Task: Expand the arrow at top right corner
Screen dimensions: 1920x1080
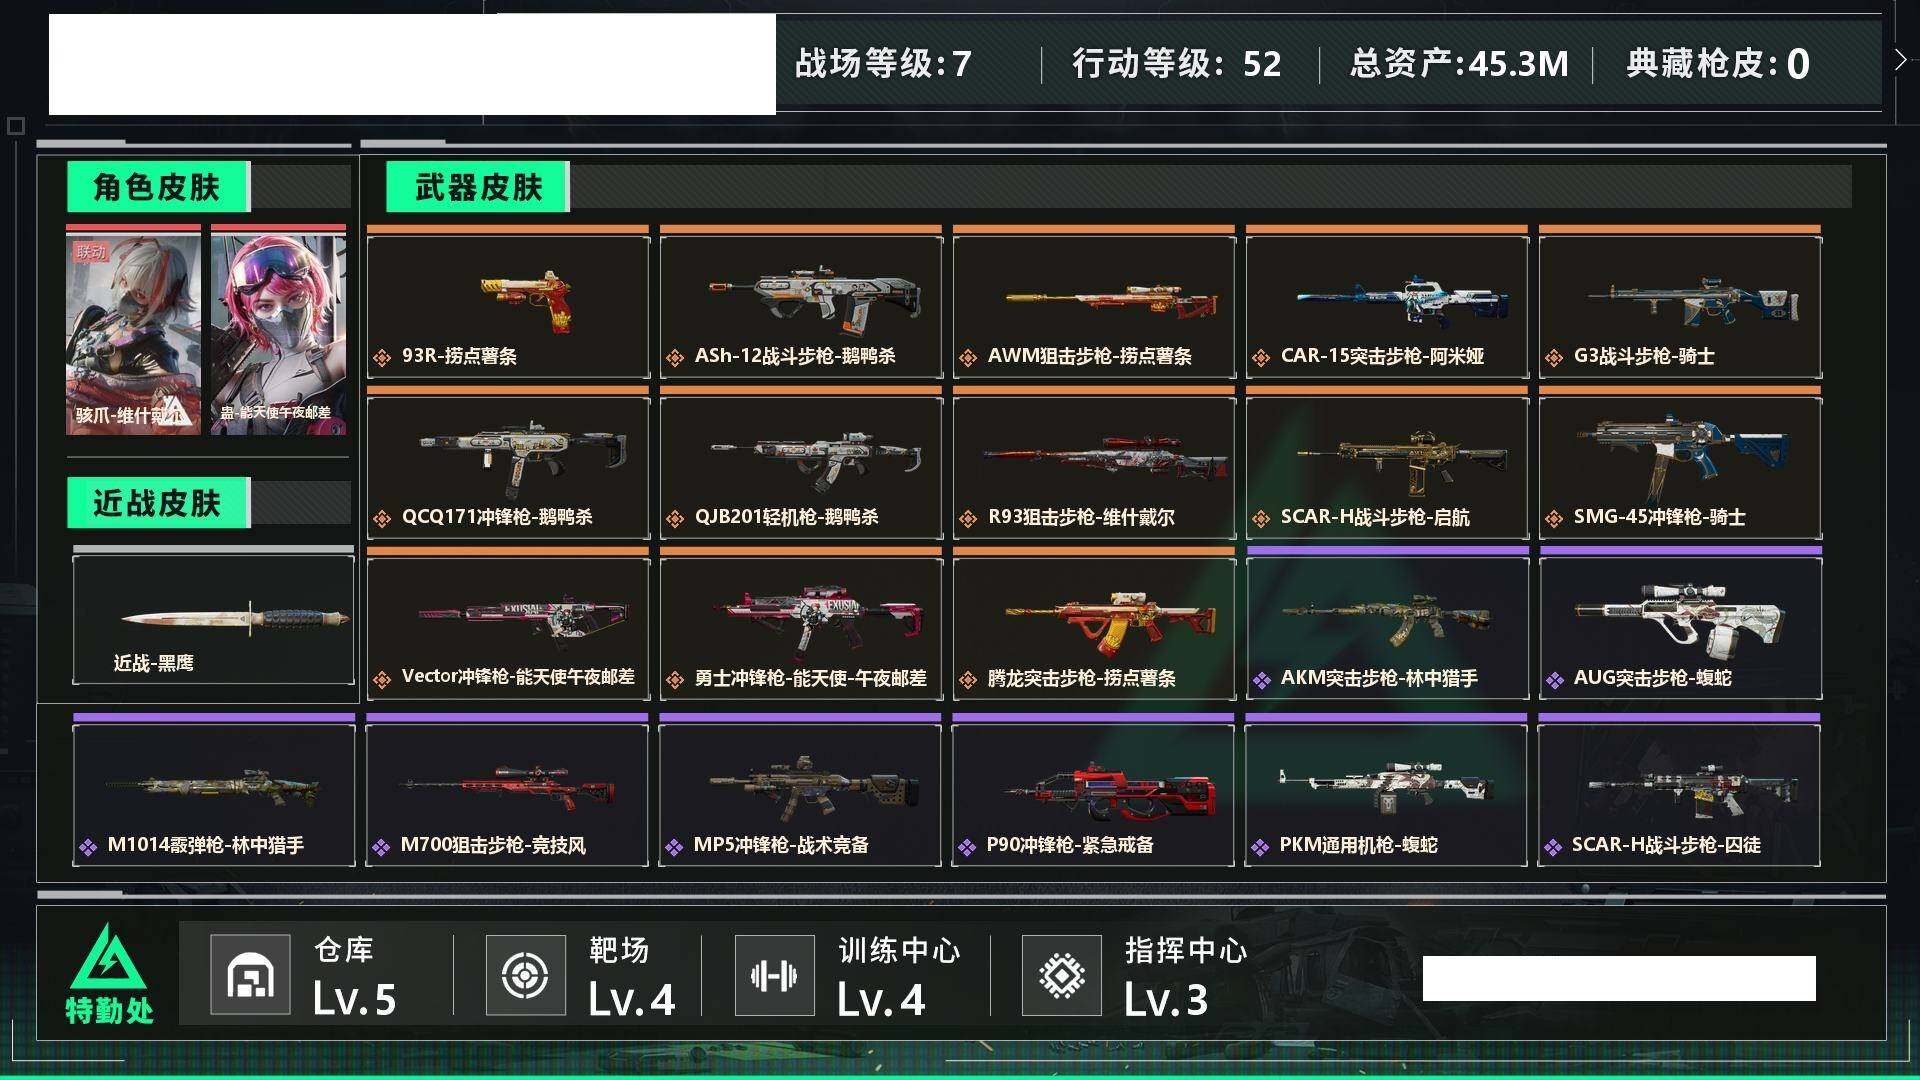Action: 1900,60
